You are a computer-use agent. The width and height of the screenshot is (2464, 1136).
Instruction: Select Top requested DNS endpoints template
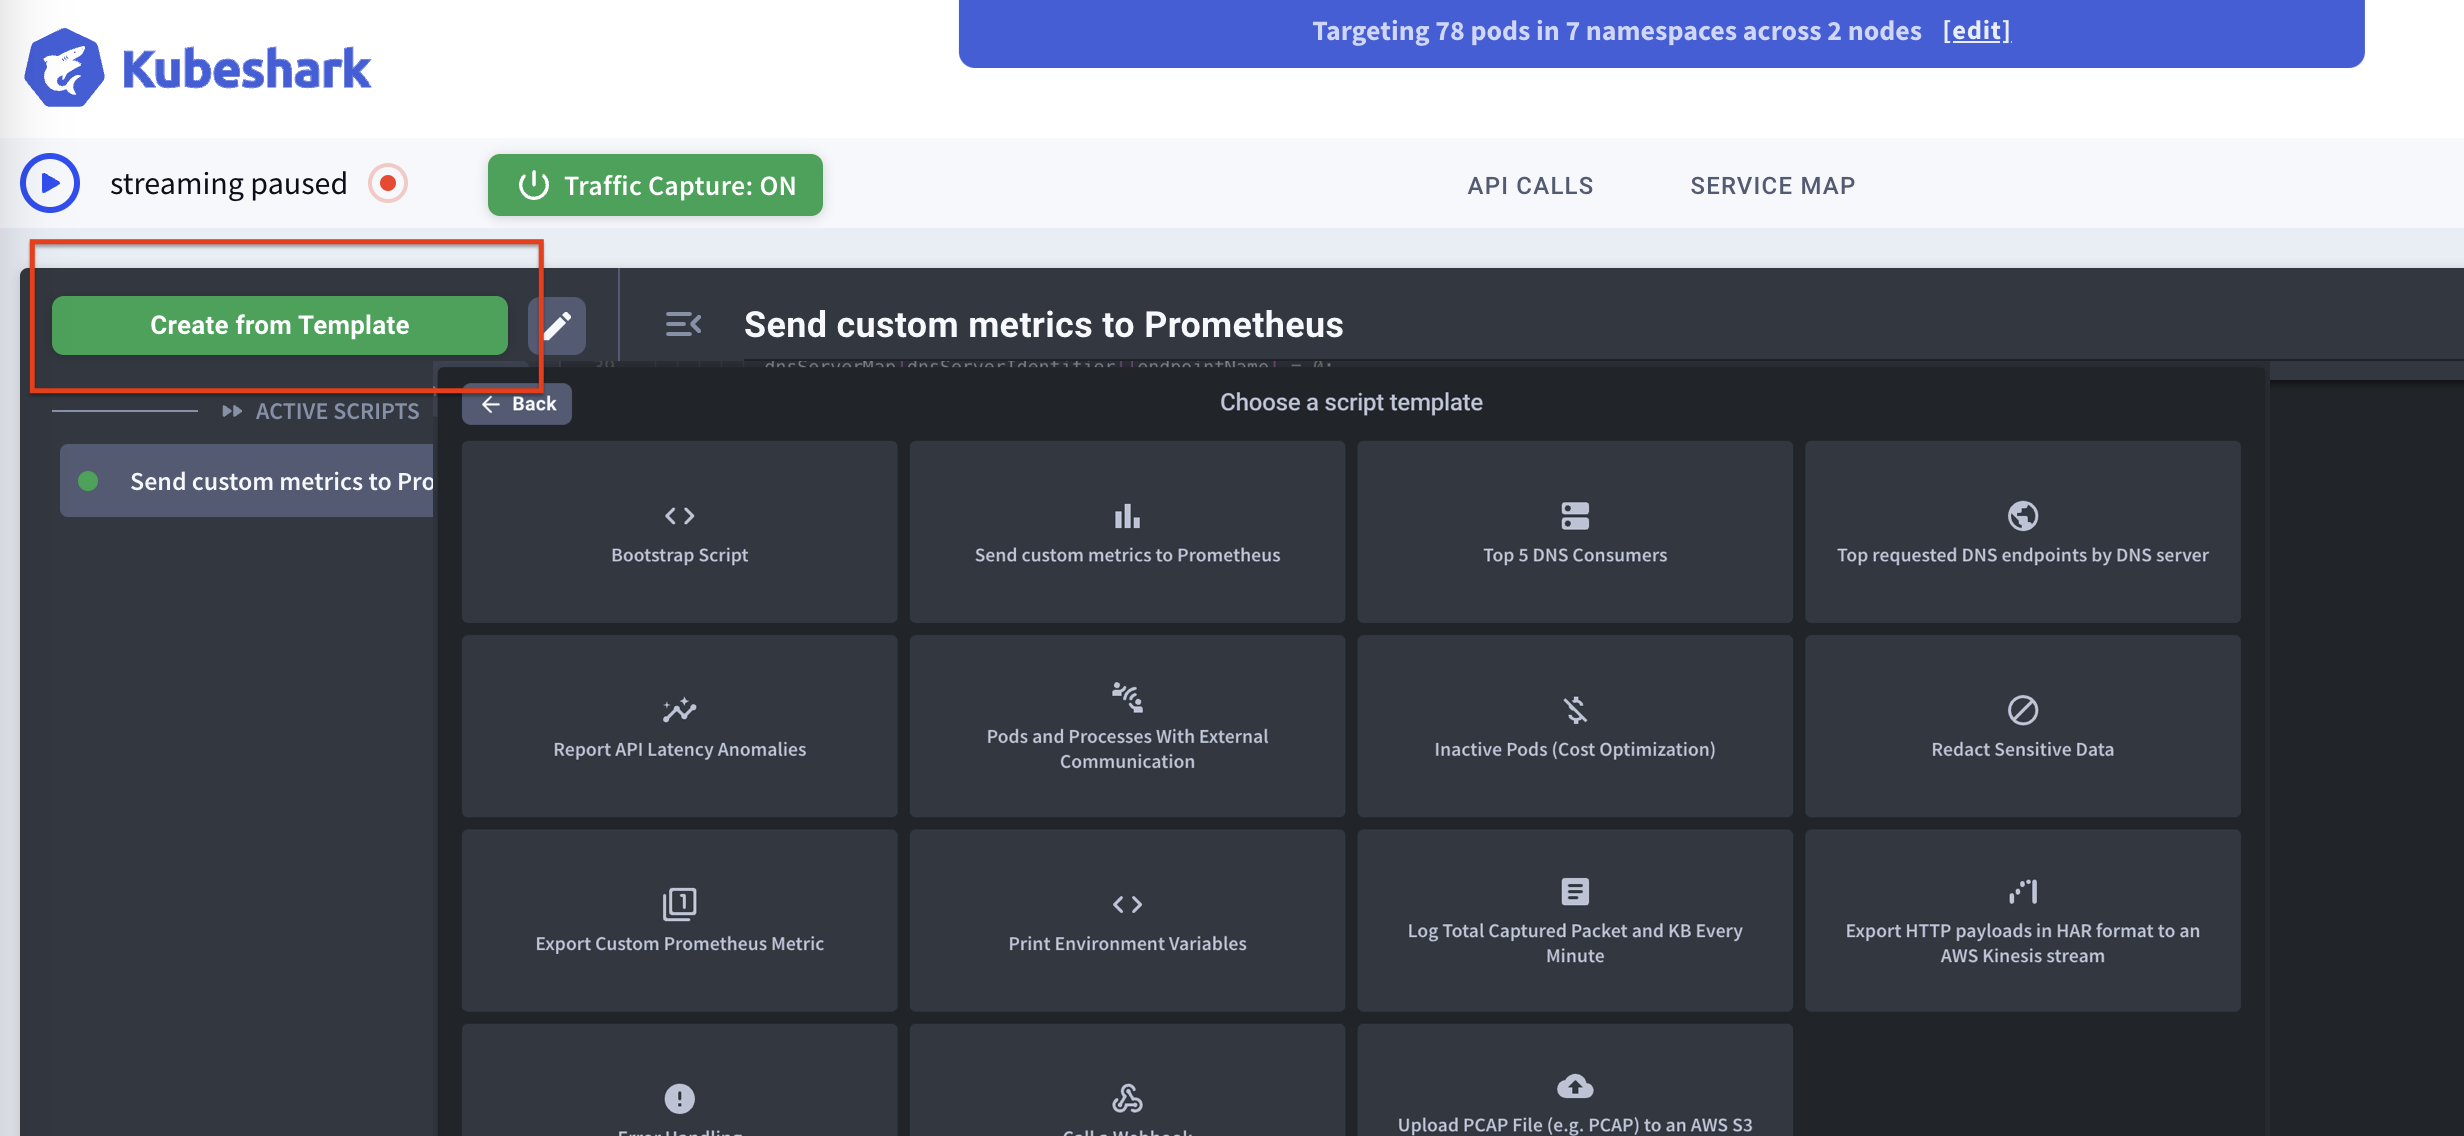[2022, 532]
